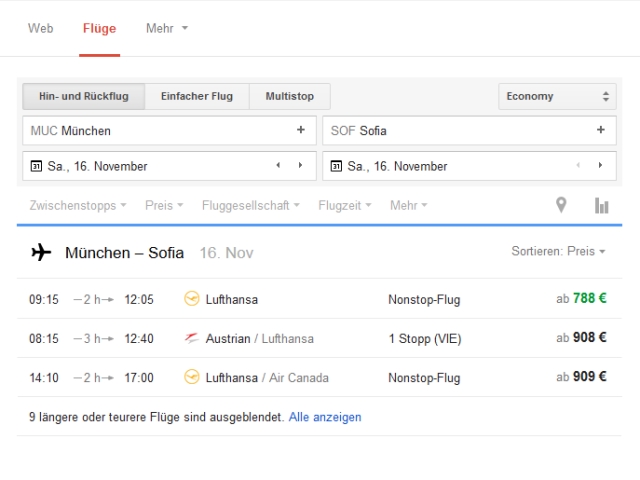The width and height of the screenshot is (640, 480).
Task: Change sorting via Sortieren: Preis
Action: click(558, 251)
